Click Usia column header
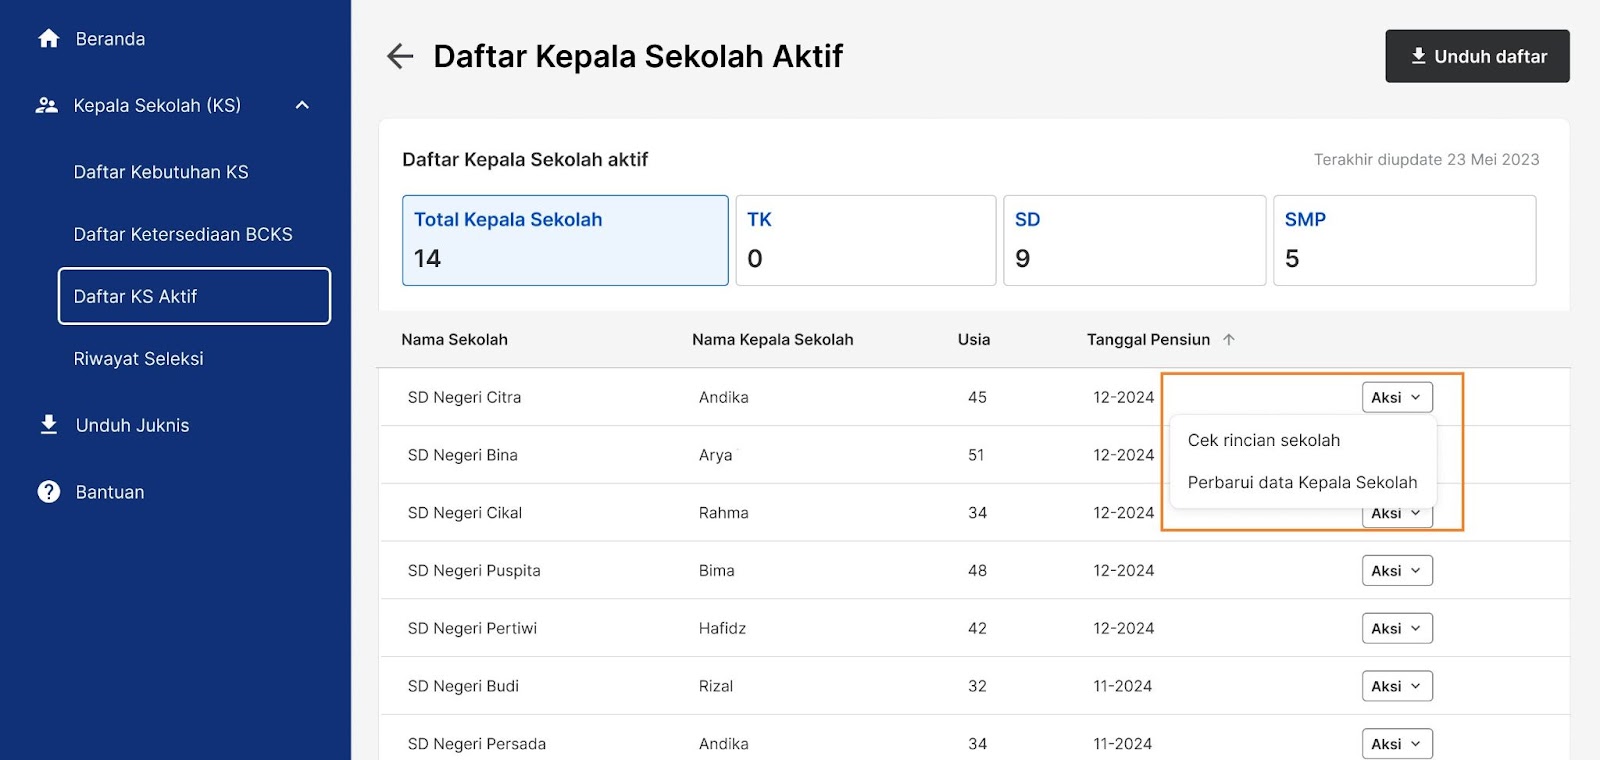 point(974,340)
